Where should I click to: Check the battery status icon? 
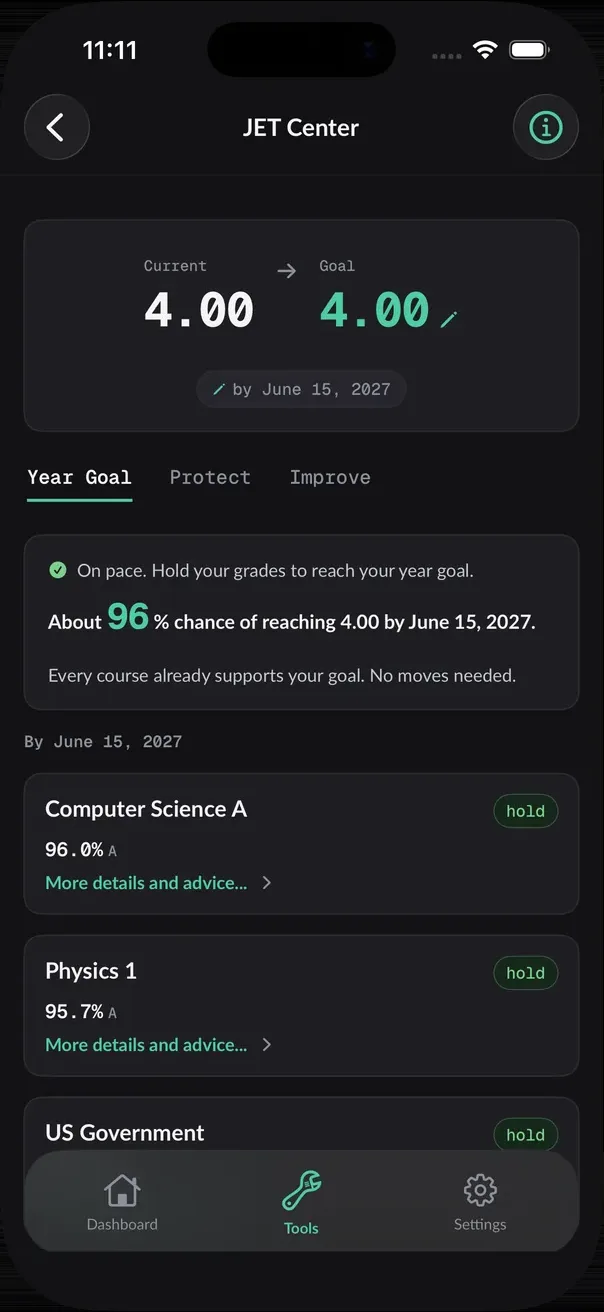[528, 50]
